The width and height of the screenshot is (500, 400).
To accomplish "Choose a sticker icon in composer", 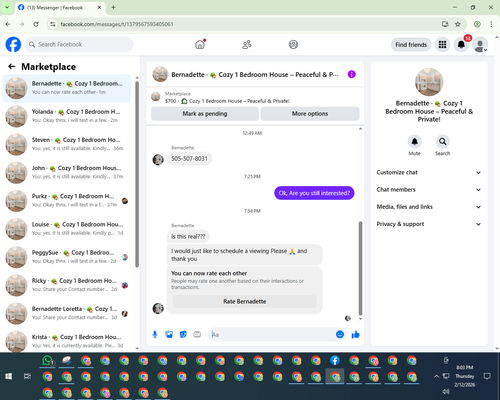I will coord(183,334).
